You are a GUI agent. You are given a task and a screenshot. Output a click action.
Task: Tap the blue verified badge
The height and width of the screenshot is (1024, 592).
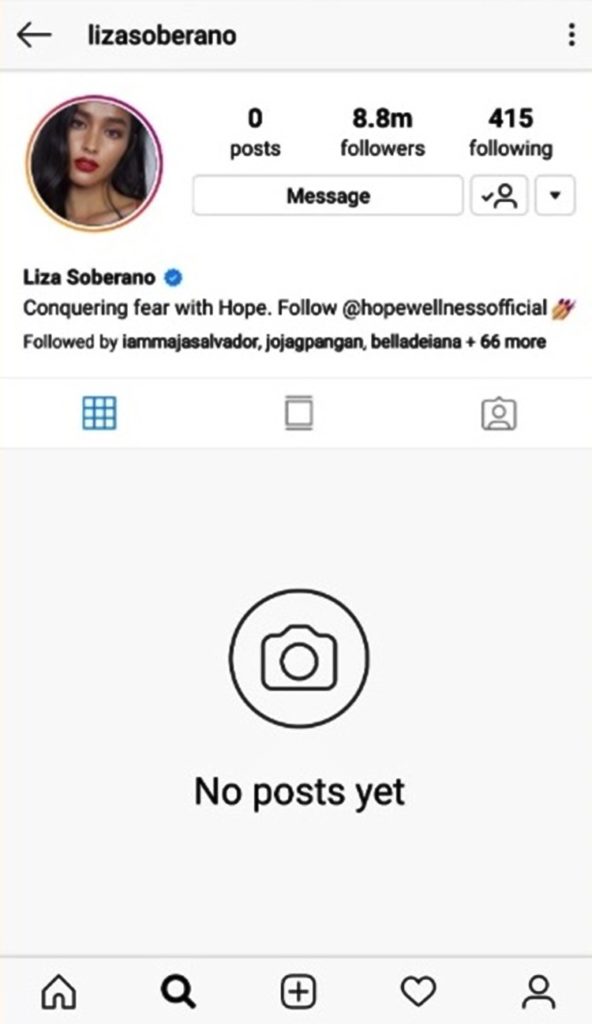point(173,278)
